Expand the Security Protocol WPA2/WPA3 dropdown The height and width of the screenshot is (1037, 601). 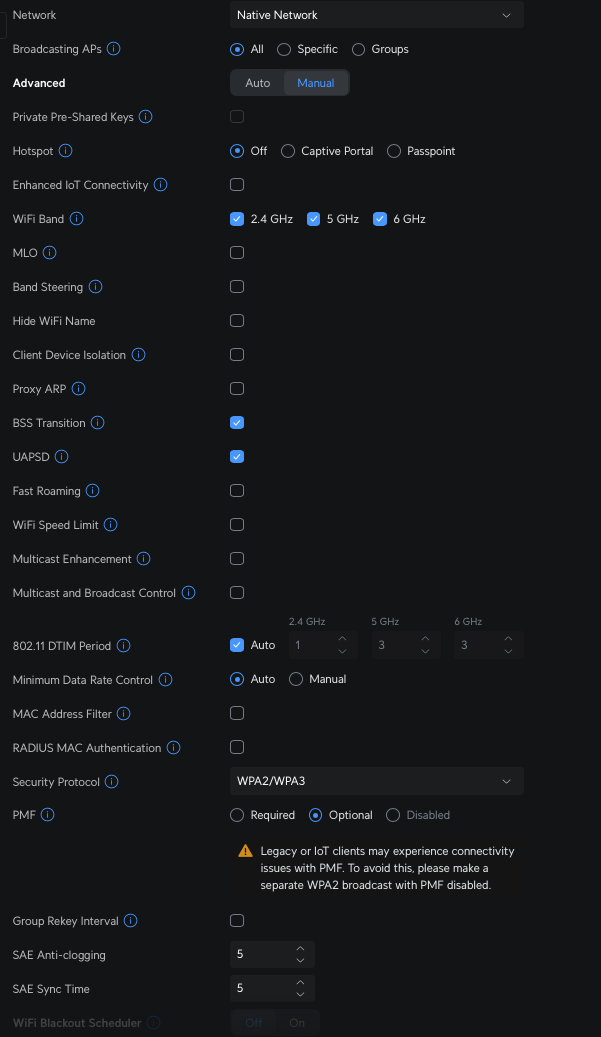coord(377,781)
